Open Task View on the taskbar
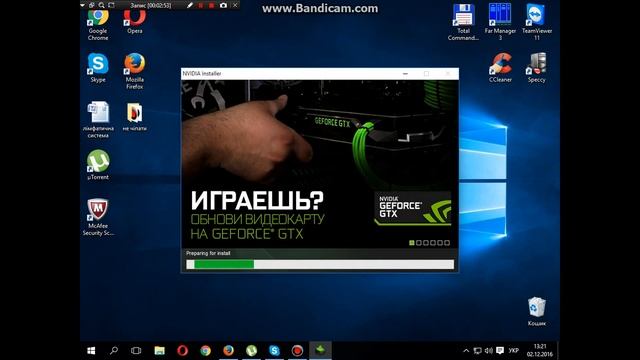Viewport: 640px width, 360px height. 136,351
